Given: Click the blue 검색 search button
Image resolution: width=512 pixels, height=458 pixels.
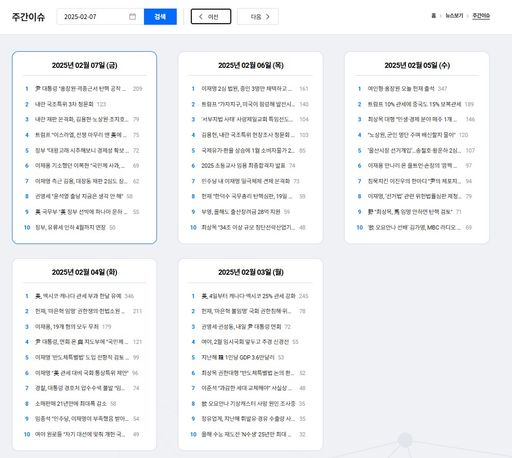Looking at the screenshot, I should pos(160,17).
